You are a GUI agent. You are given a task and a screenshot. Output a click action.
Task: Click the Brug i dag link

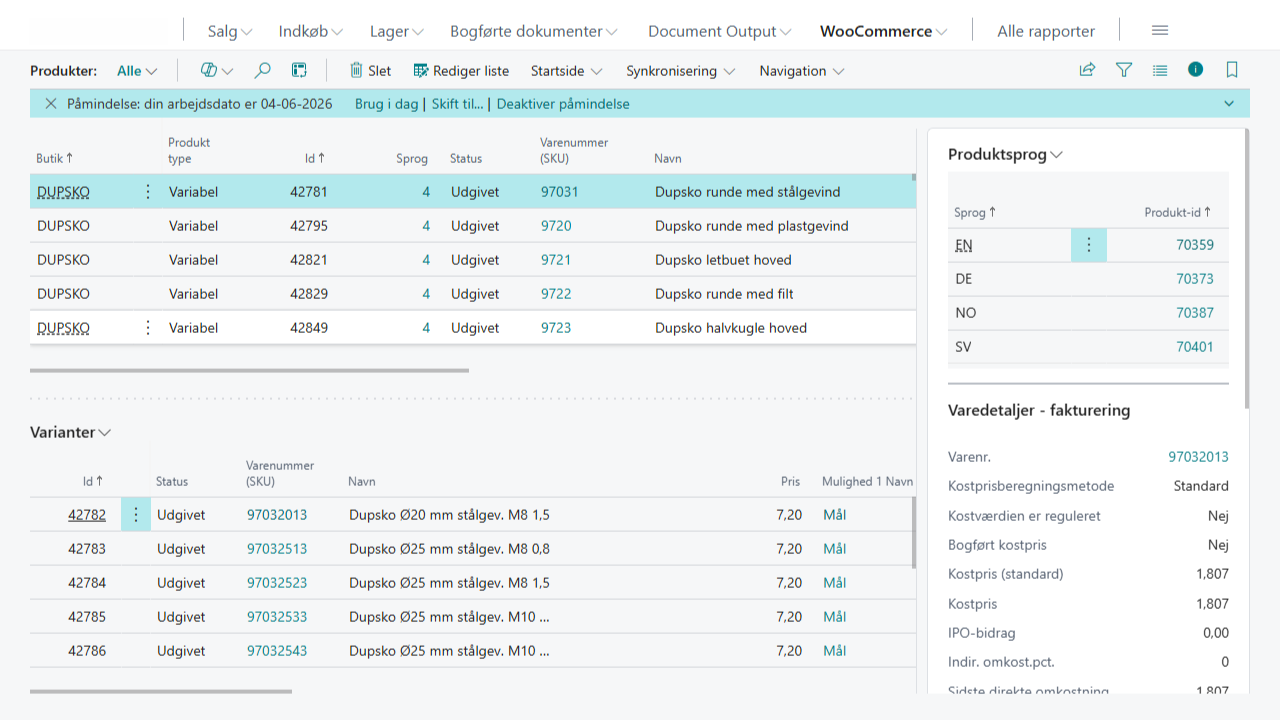pyautogui.click(x=388, y=104)
